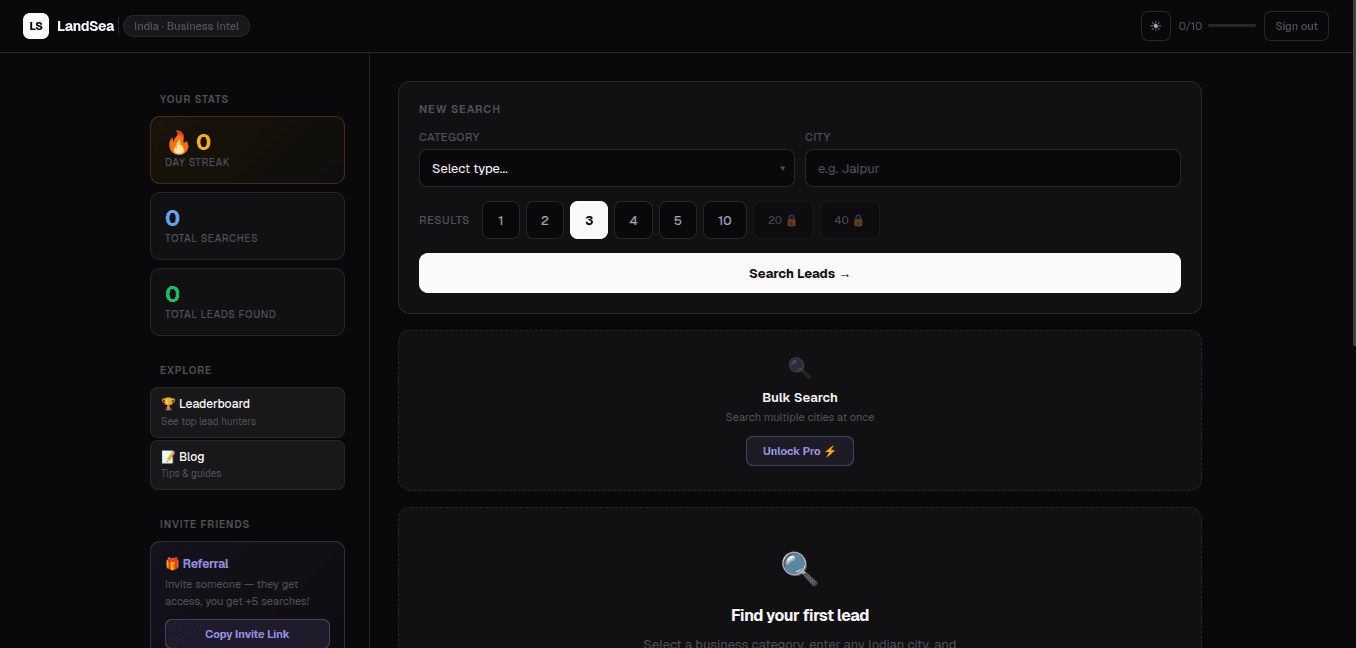Open the Leaderboard via the trophy icon
Screen dimensions: 1356x648
[168, 403]
